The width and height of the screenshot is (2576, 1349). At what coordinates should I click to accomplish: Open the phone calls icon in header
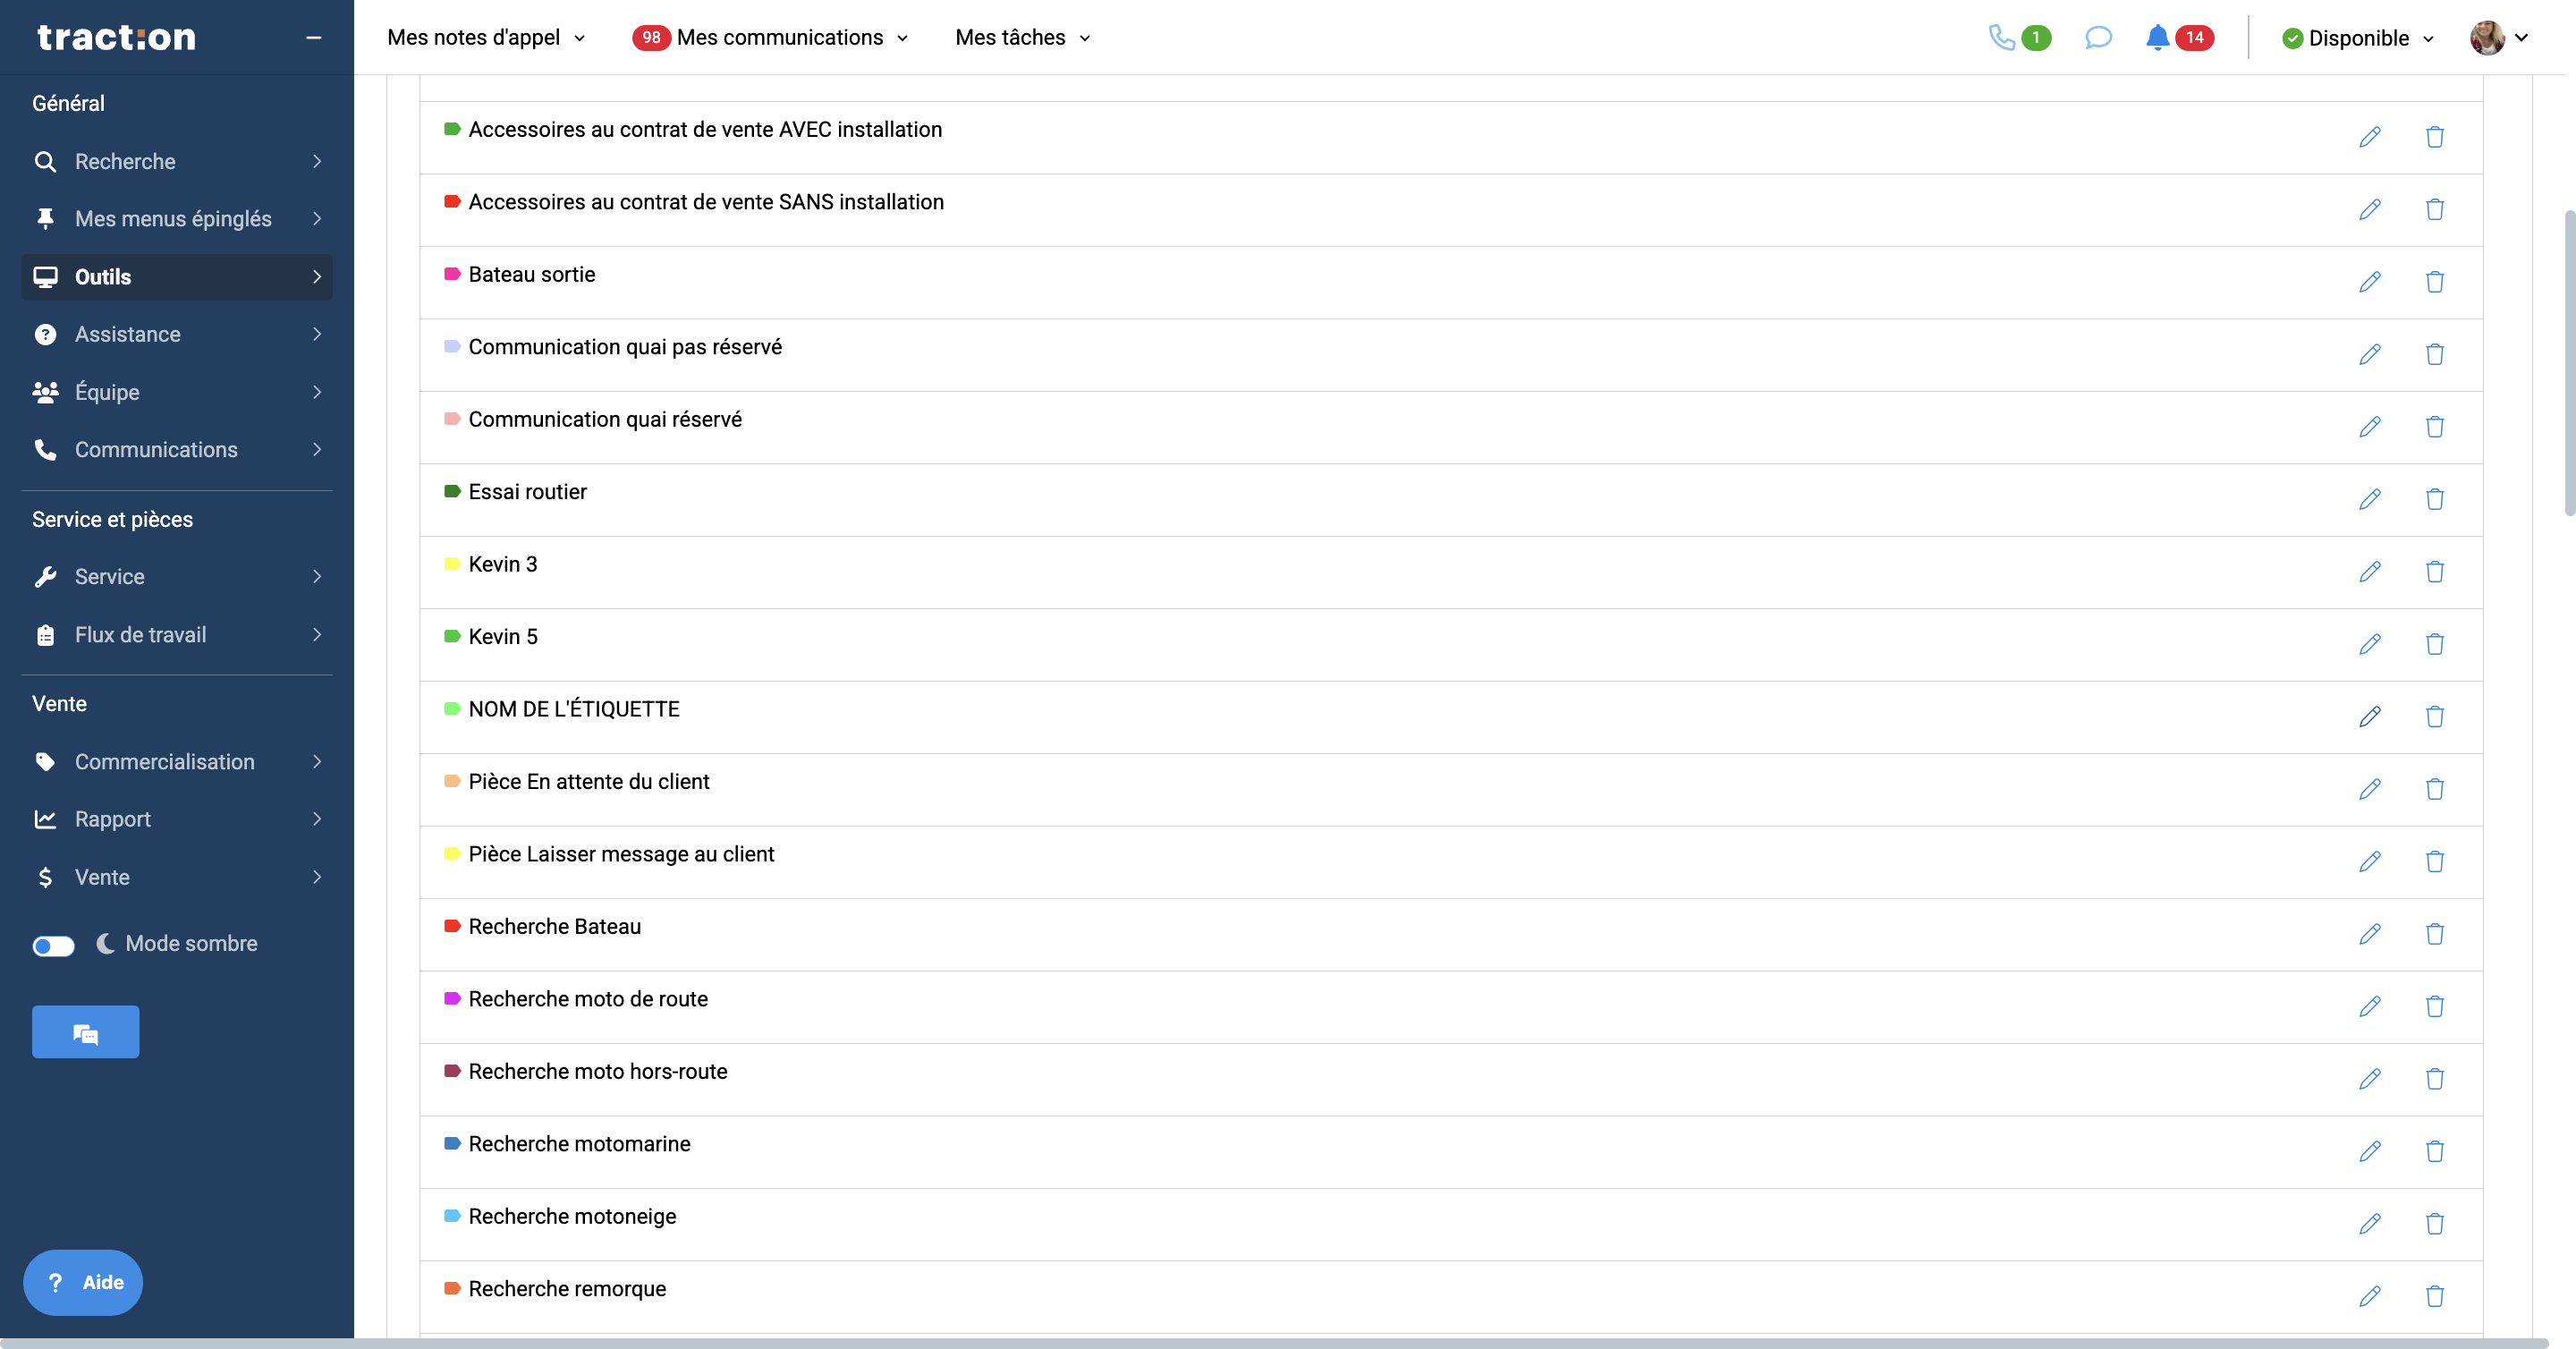click(2002, 38)
